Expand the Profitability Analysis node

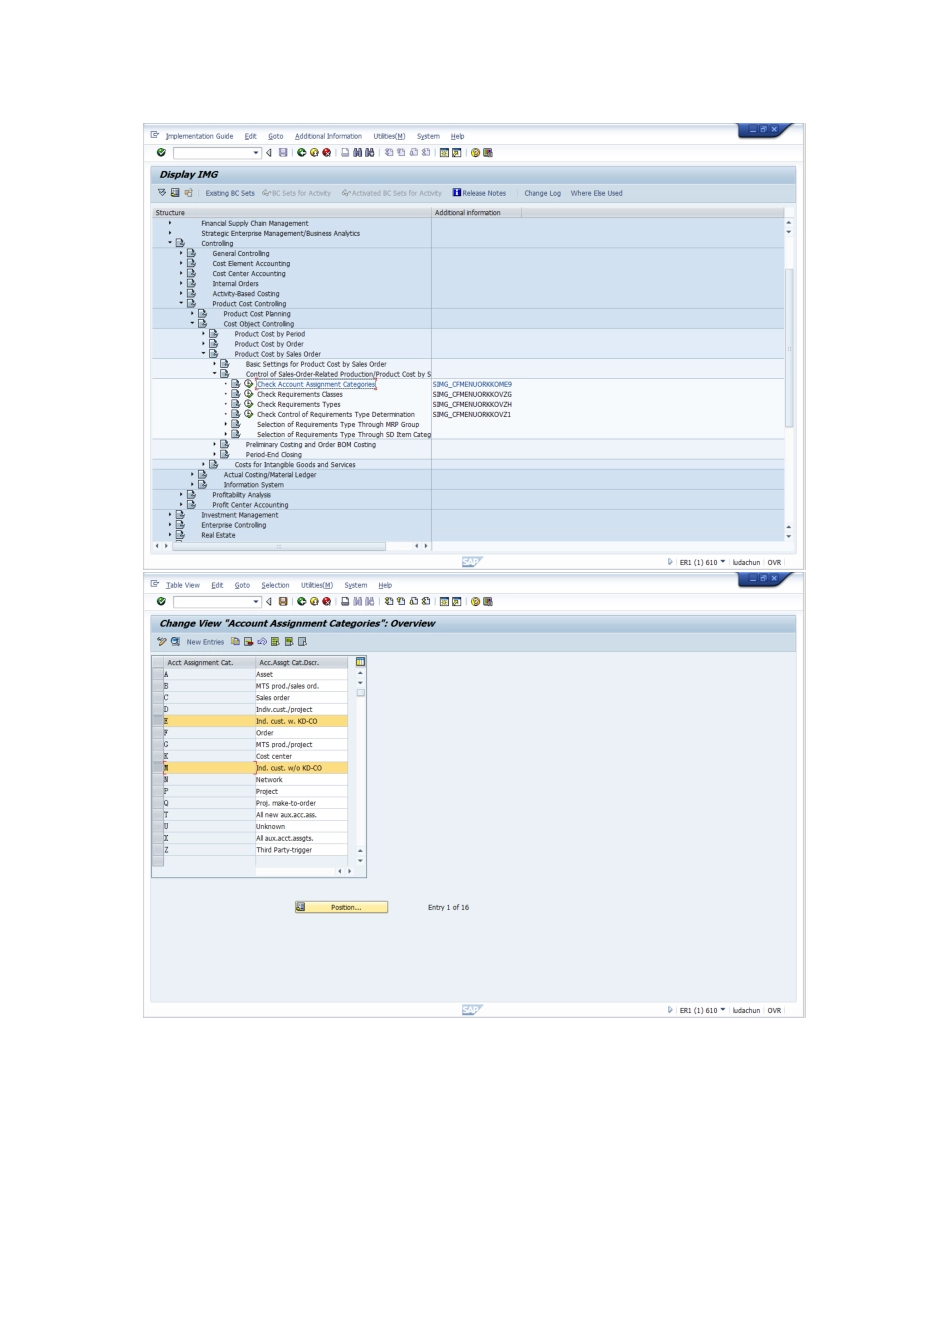pyautogui.click(x=181, y=495)
